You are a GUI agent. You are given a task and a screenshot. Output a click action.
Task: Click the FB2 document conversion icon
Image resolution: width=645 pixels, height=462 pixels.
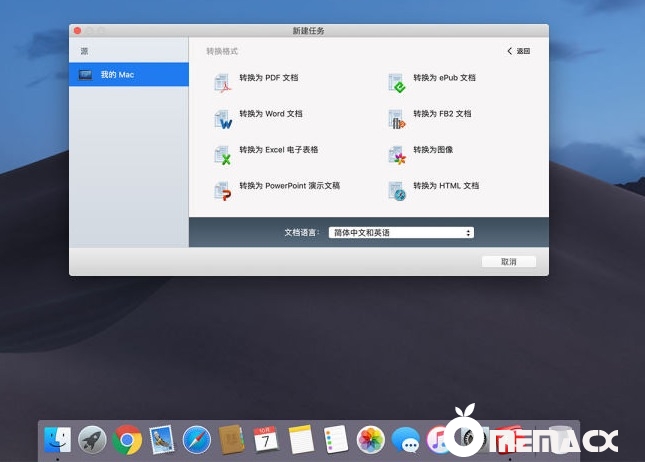[397, 119]
